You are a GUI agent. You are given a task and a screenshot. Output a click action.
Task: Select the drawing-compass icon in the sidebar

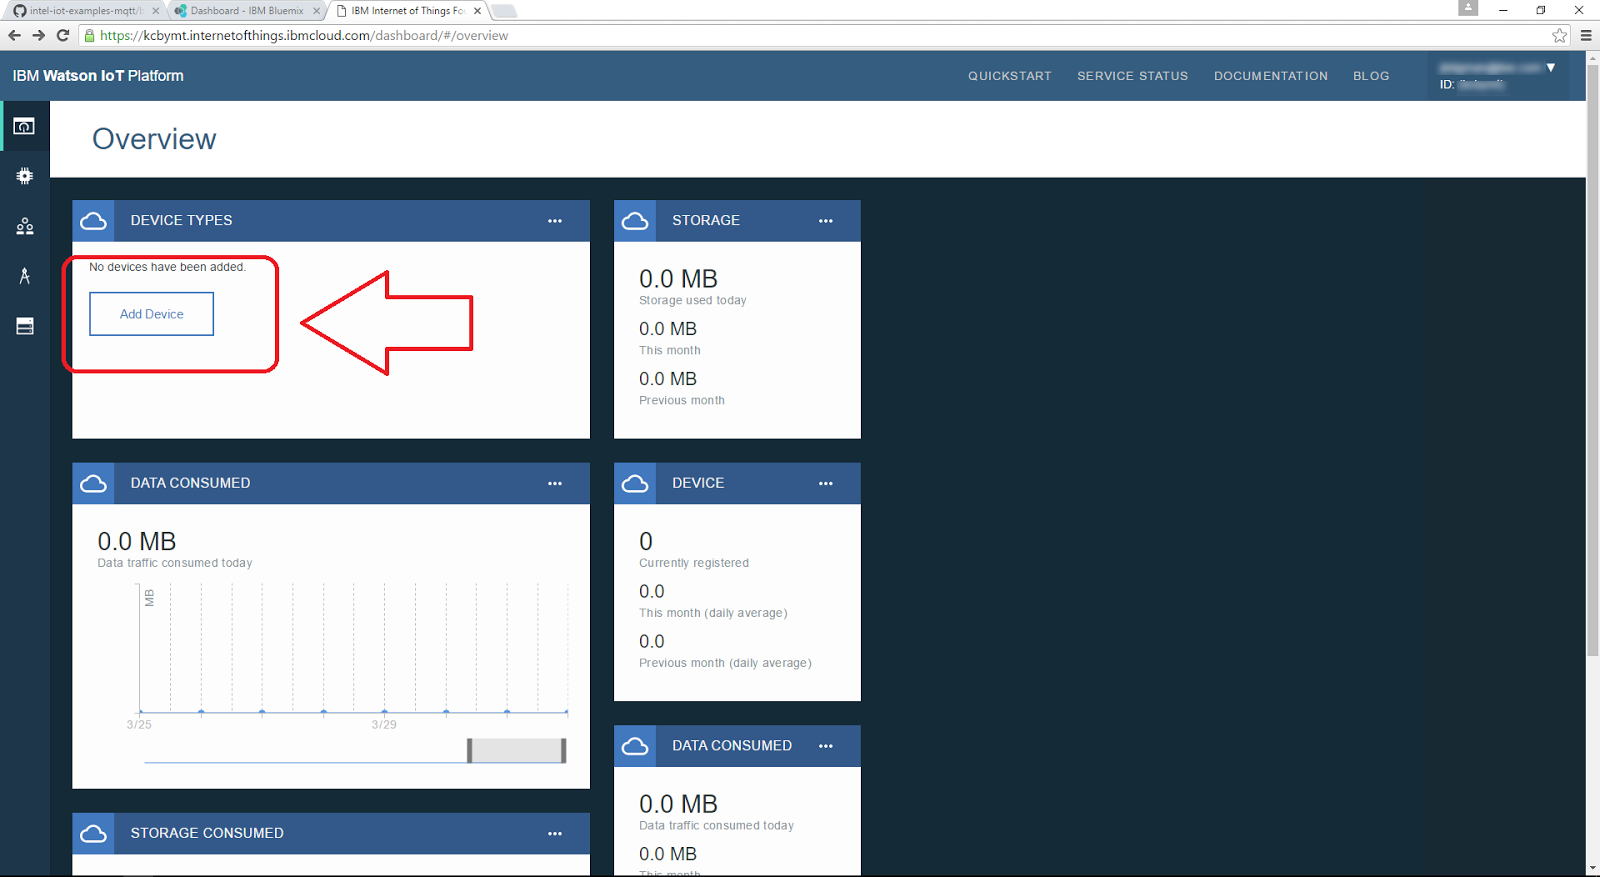click(x=25, y=276)
